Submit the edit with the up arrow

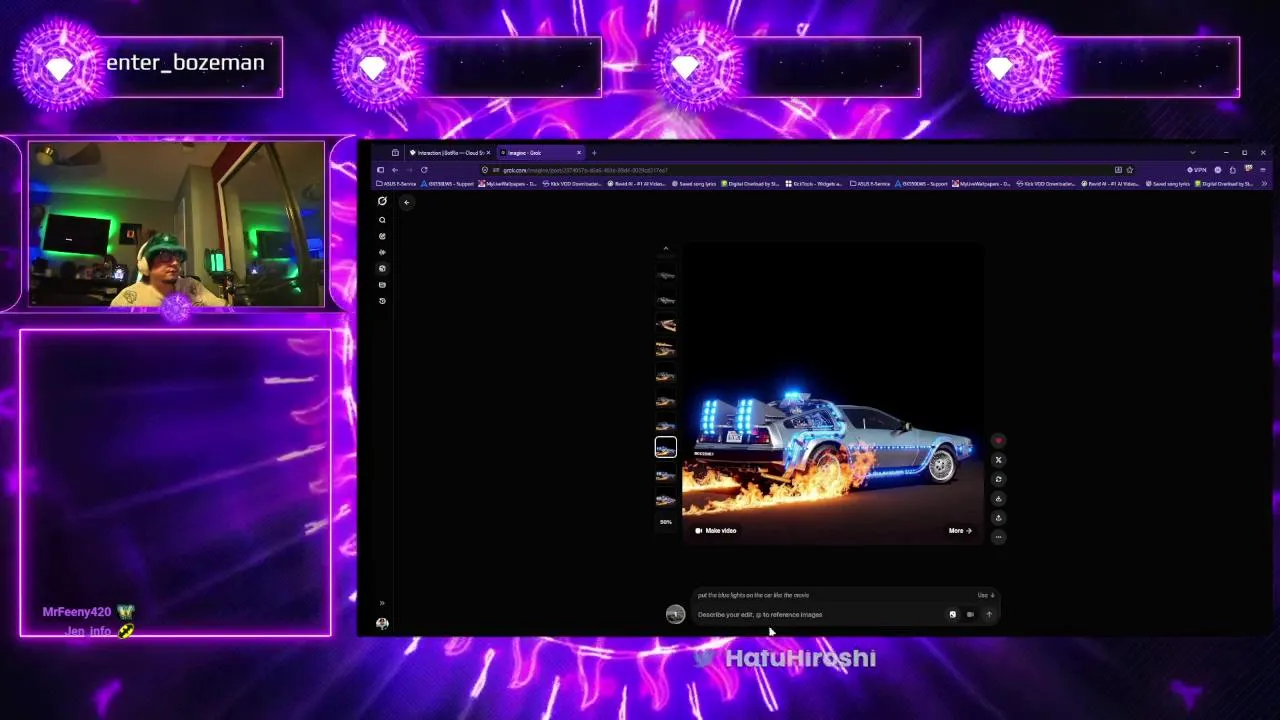coord(989,615)
